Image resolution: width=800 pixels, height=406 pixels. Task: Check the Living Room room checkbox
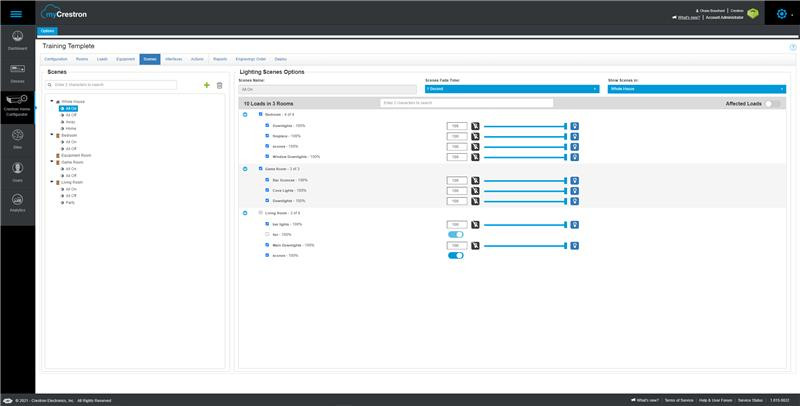point(261,213)
